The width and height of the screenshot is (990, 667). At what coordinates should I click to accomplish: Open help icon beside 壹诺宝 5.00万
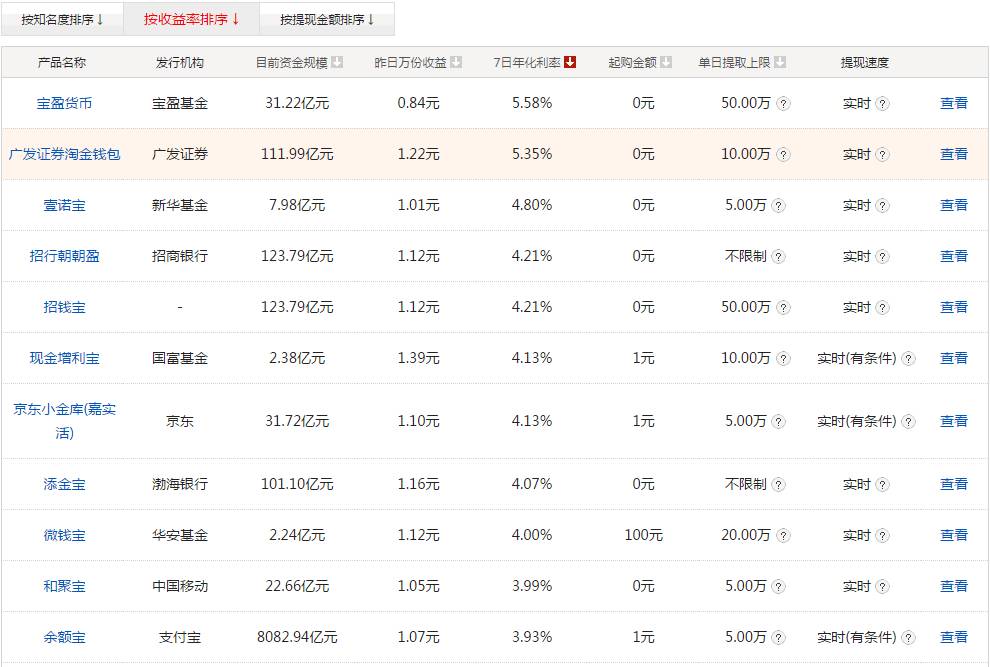pos(778,206)
